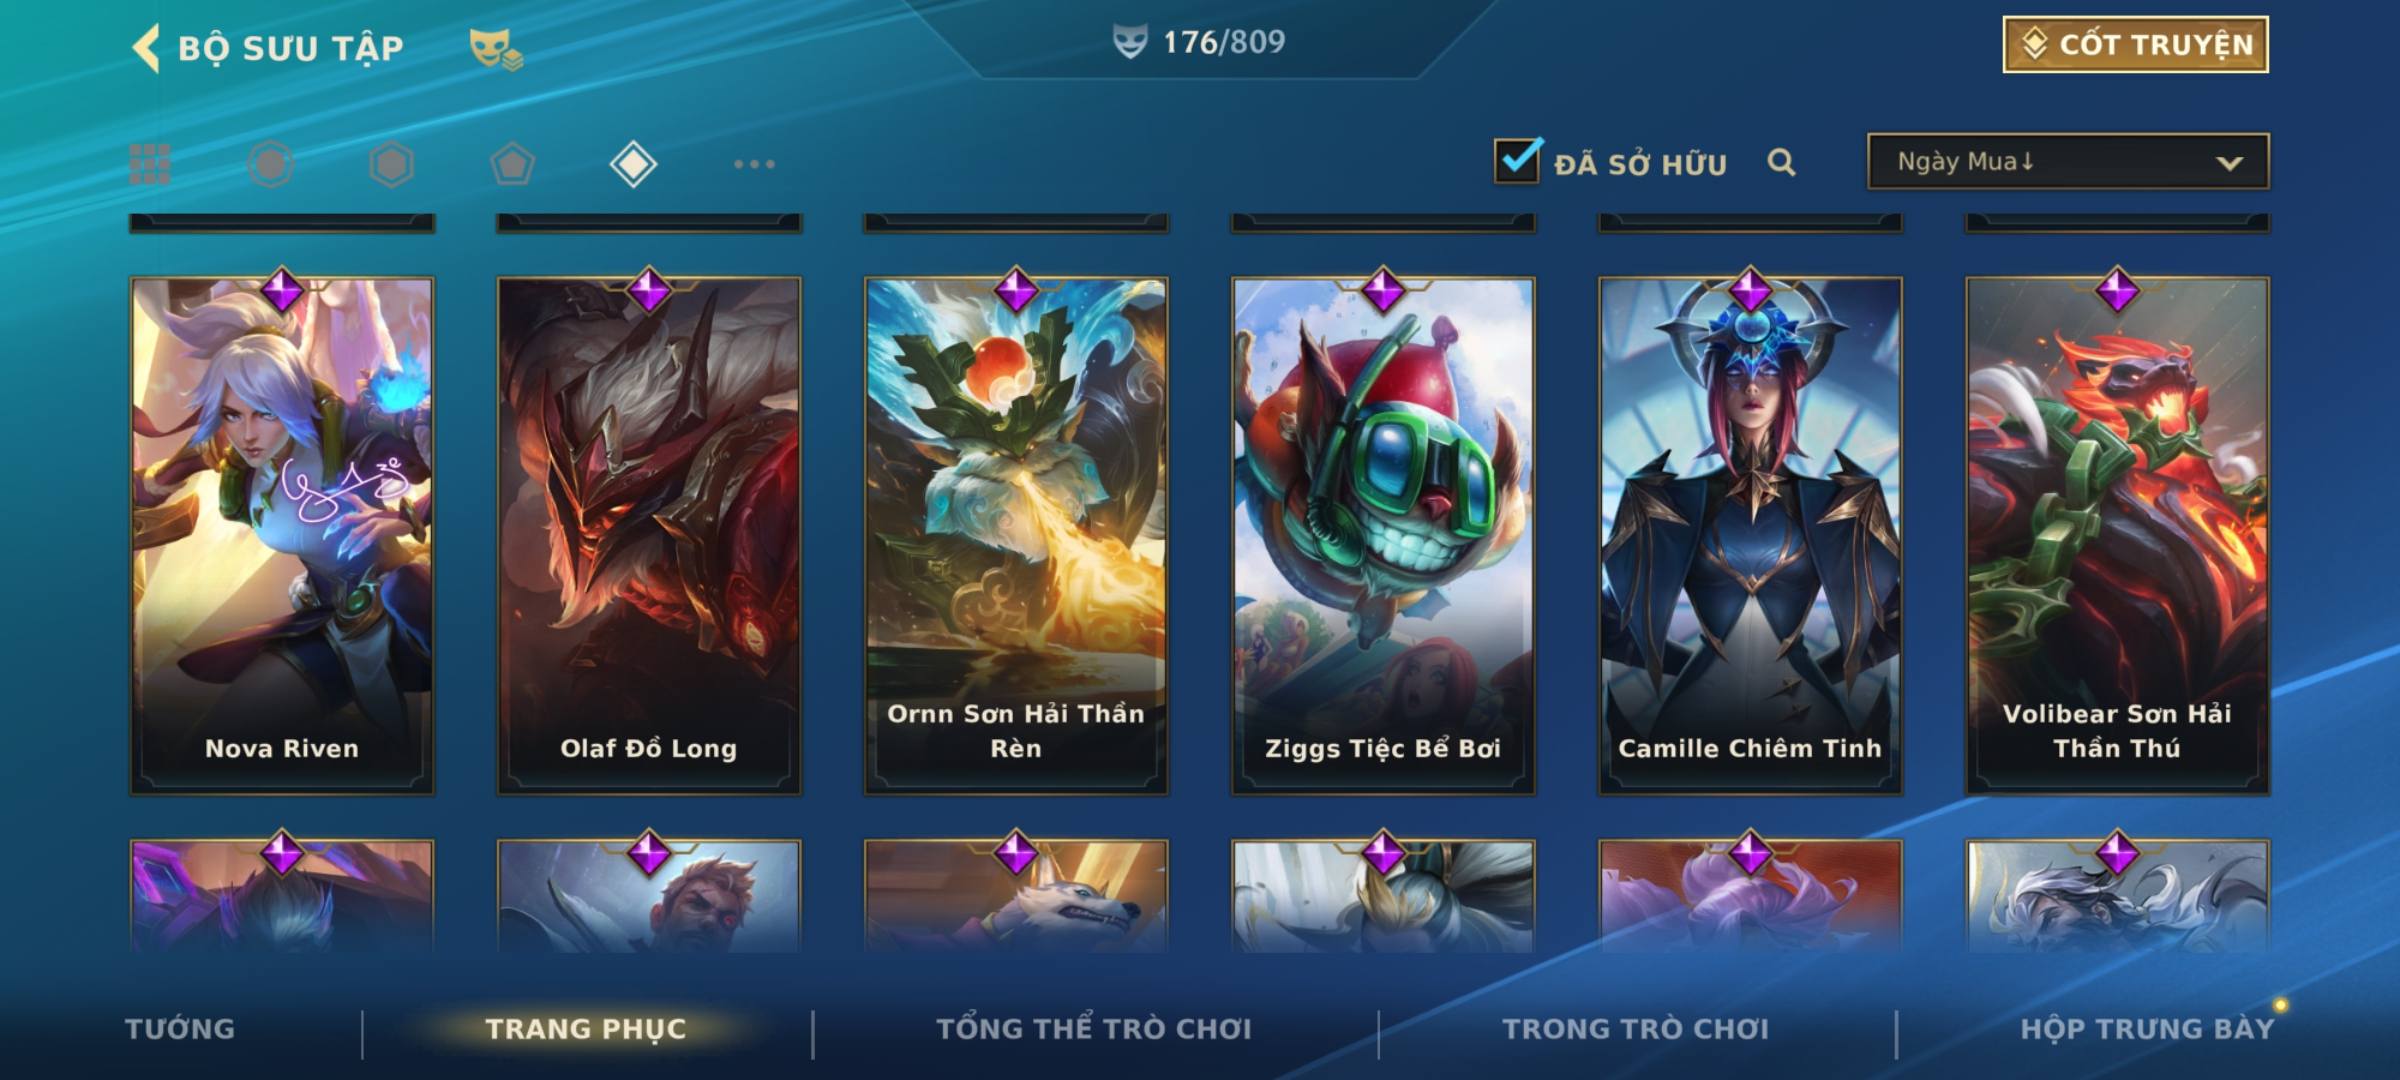2400x1080 pixels.
Task: Open the Tổng Thể Trò Chơi tab
Action: click(1094, 1029)
